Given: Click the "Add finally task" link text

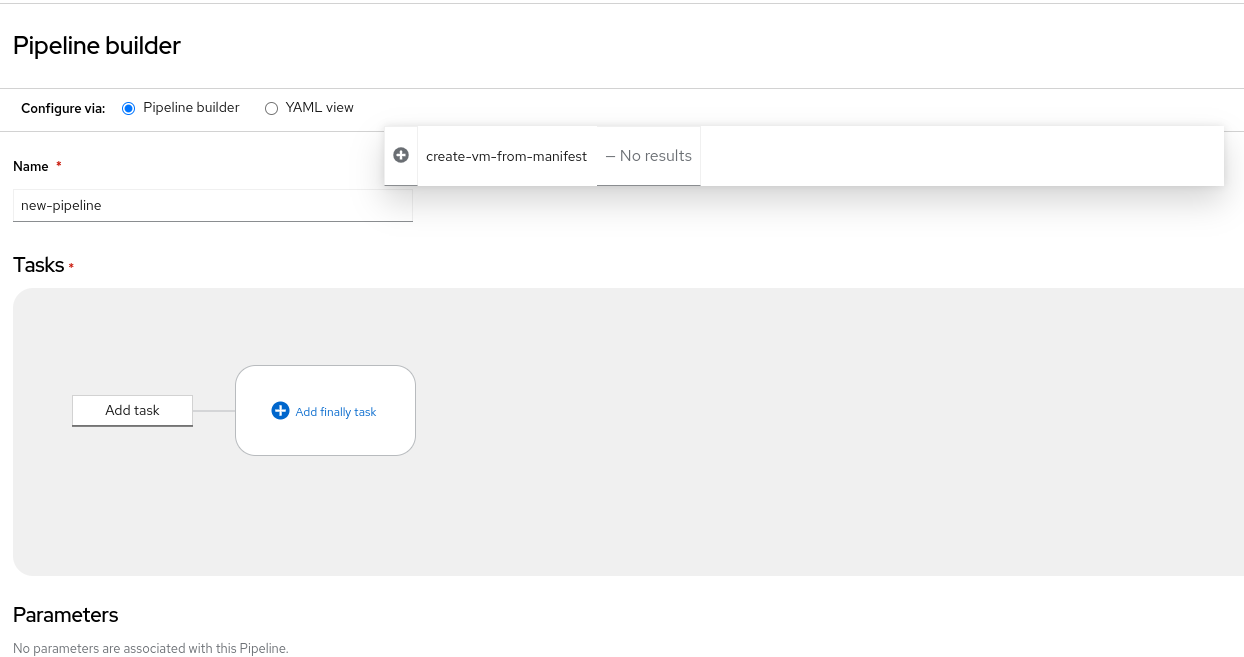Looking at the screenshot, I should 336,412.
